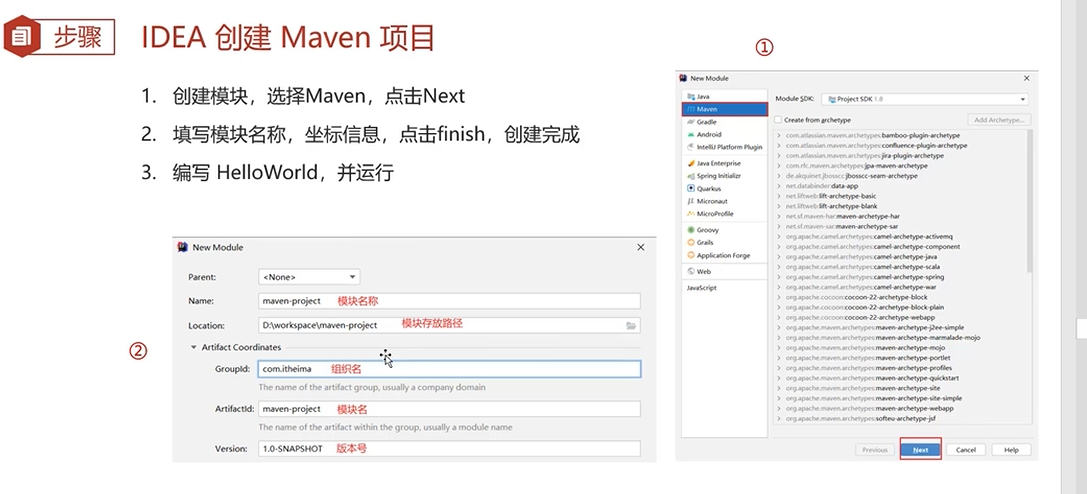Open the Parent <None> dropdown

[x=309, y=277]
